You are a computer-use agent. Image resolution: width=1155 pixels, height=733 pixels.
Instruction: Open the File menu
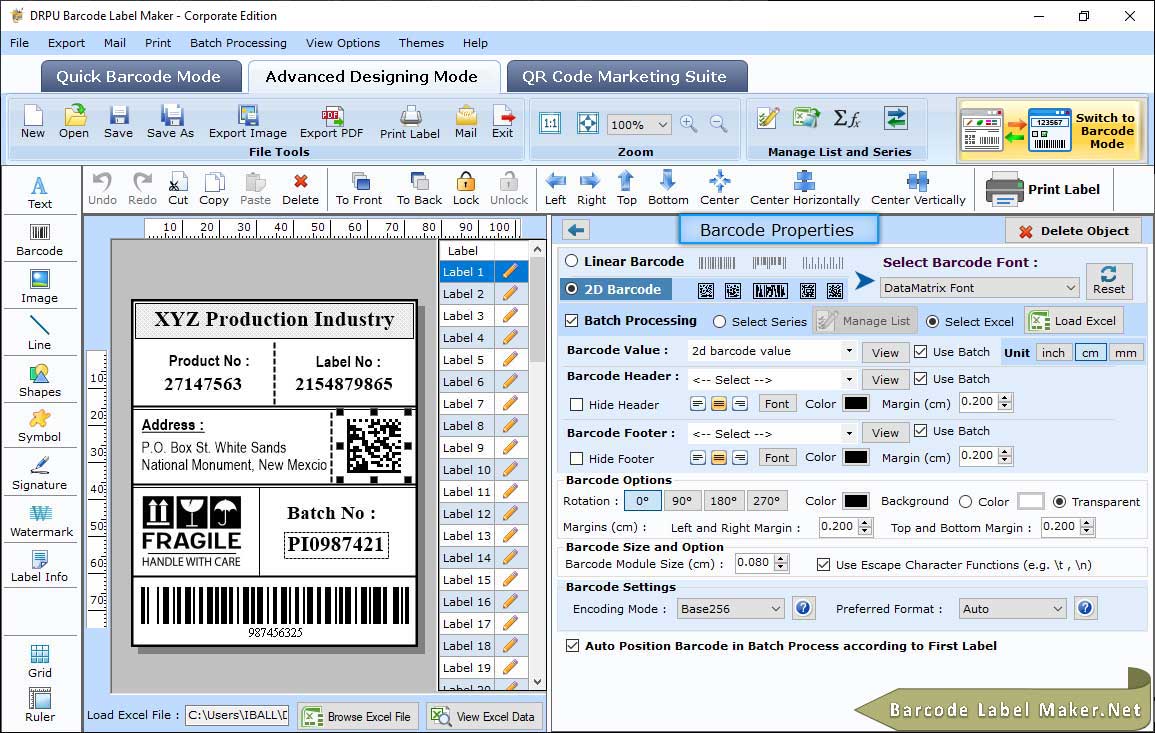19,43
